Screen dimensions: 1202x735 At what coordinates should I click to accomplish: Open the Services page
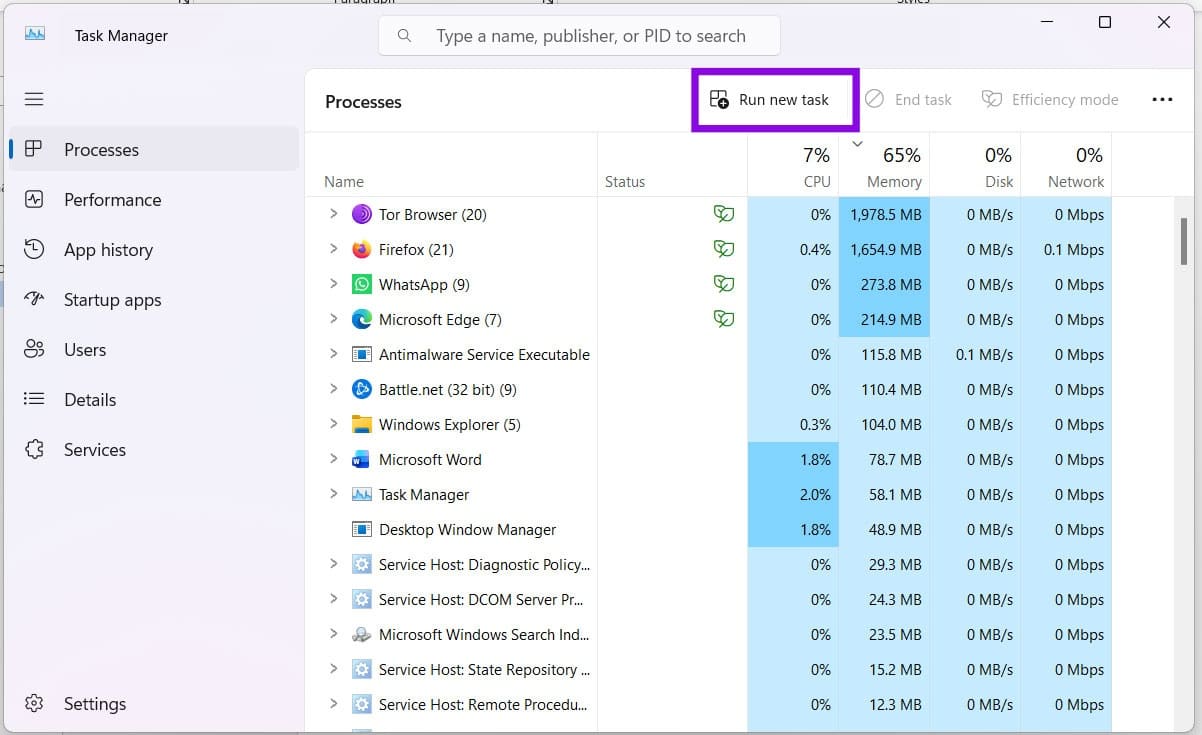(153, 449)
